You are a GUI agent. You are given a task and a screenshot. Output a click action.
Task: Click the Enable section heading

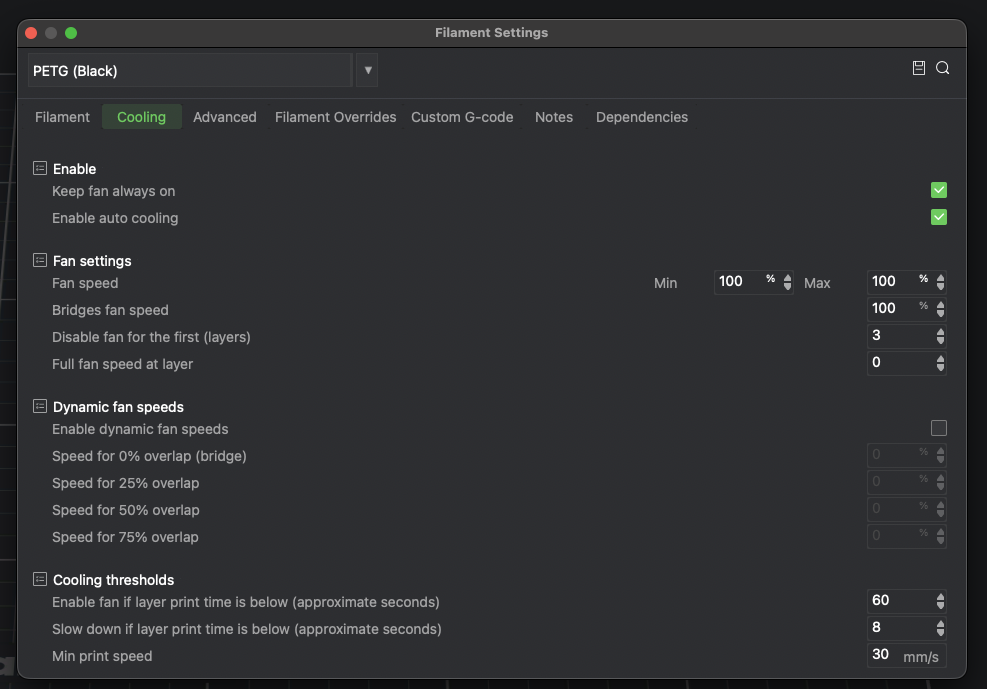(74, 169)
